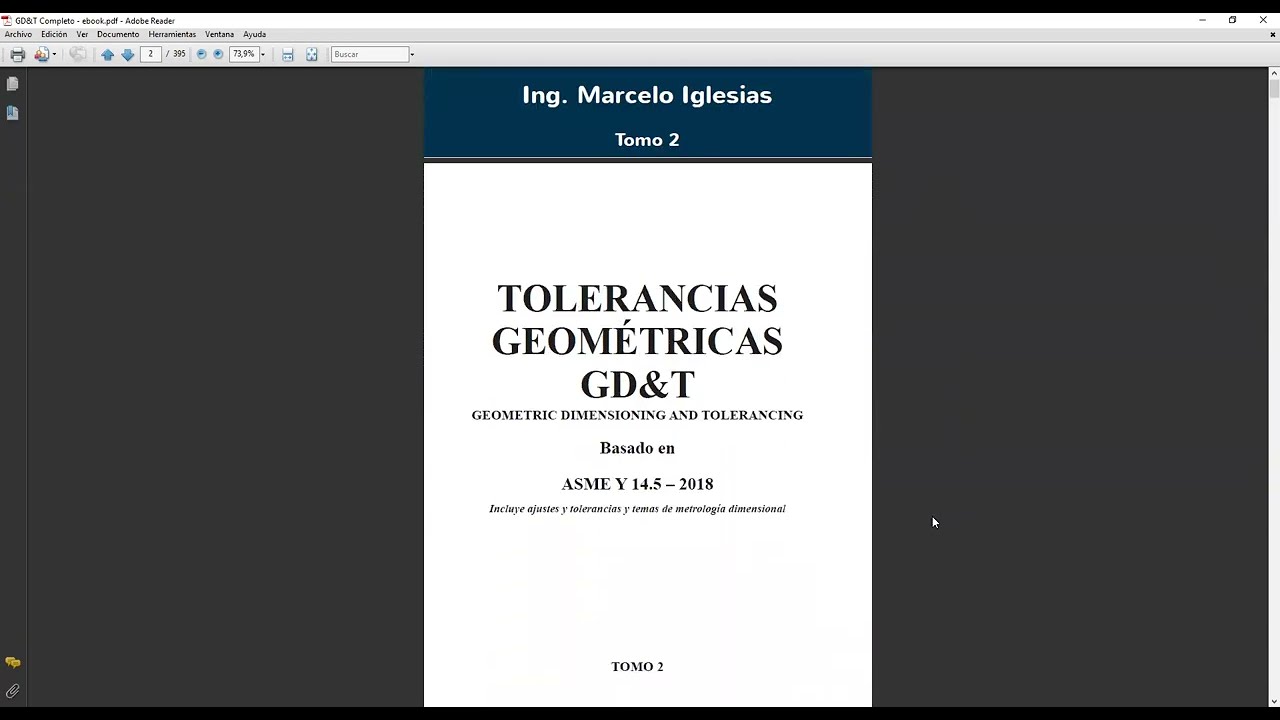
Task: Open the Buscar search options dropdown
Action: click(x=412, y=54)
